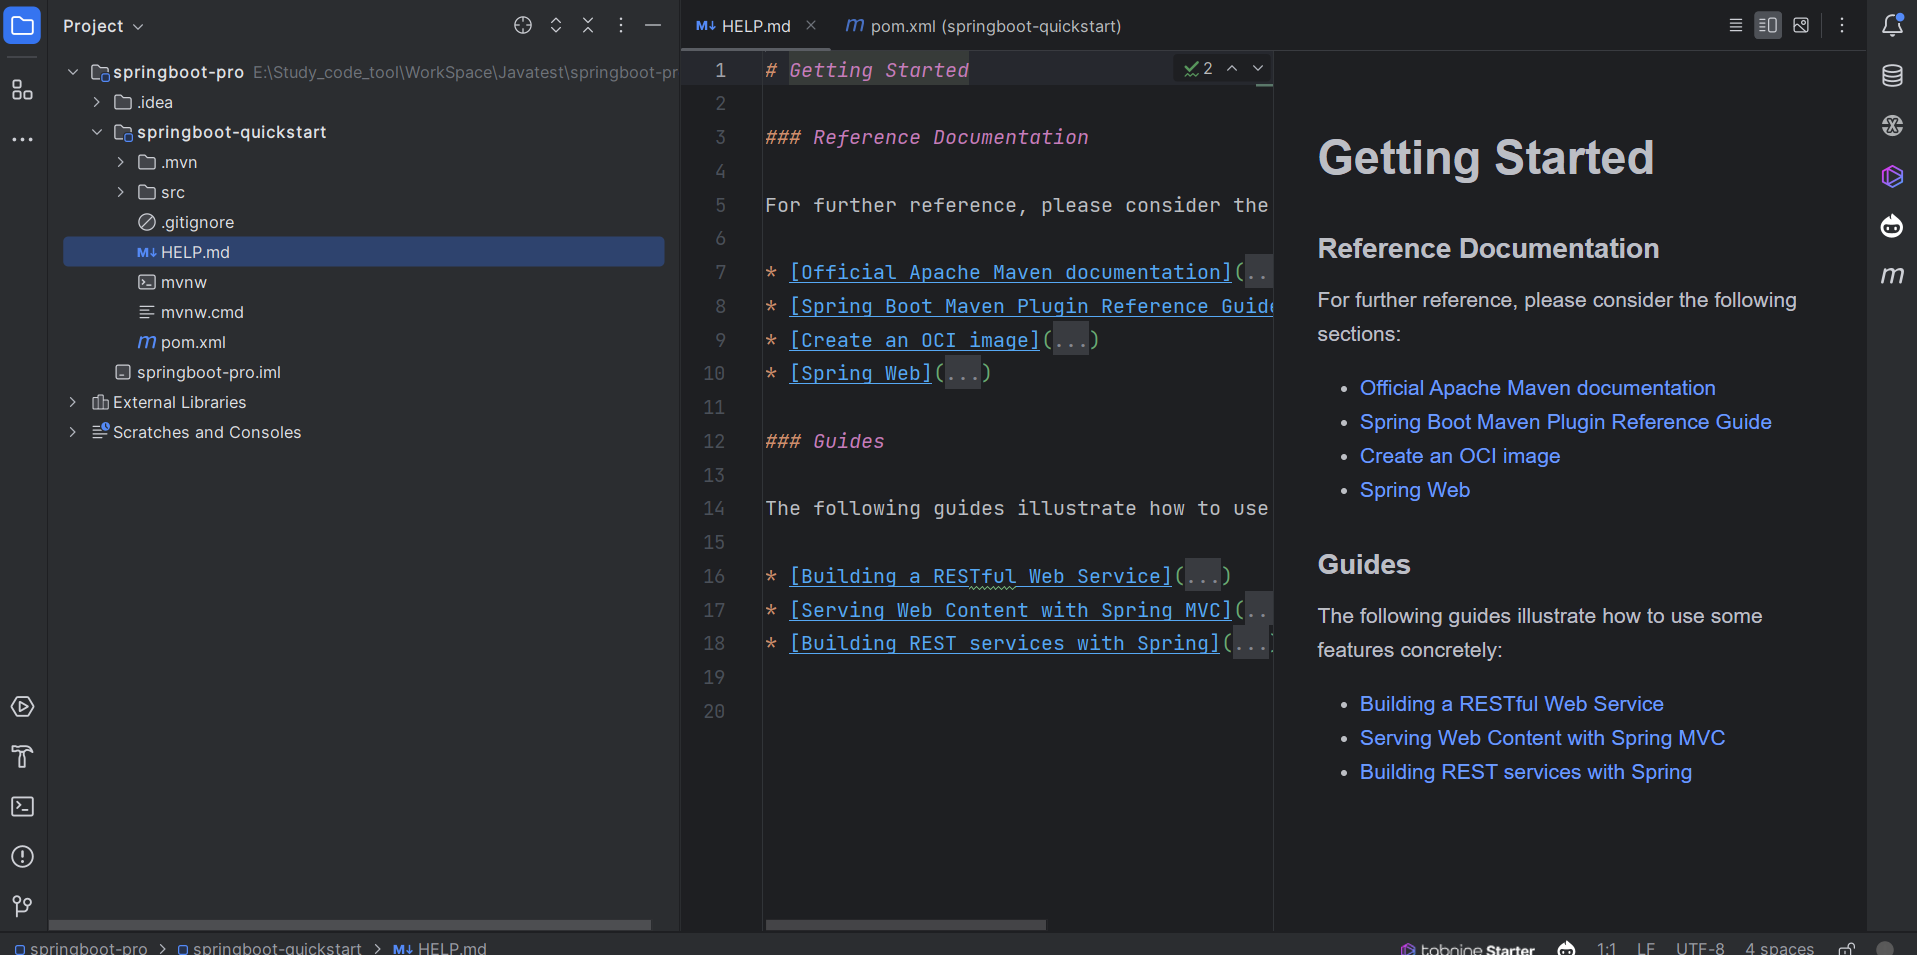Change LF line separator in status bar
Image resolution: width=1917 pixels, height=955 pixels.
coord(1645,948)
